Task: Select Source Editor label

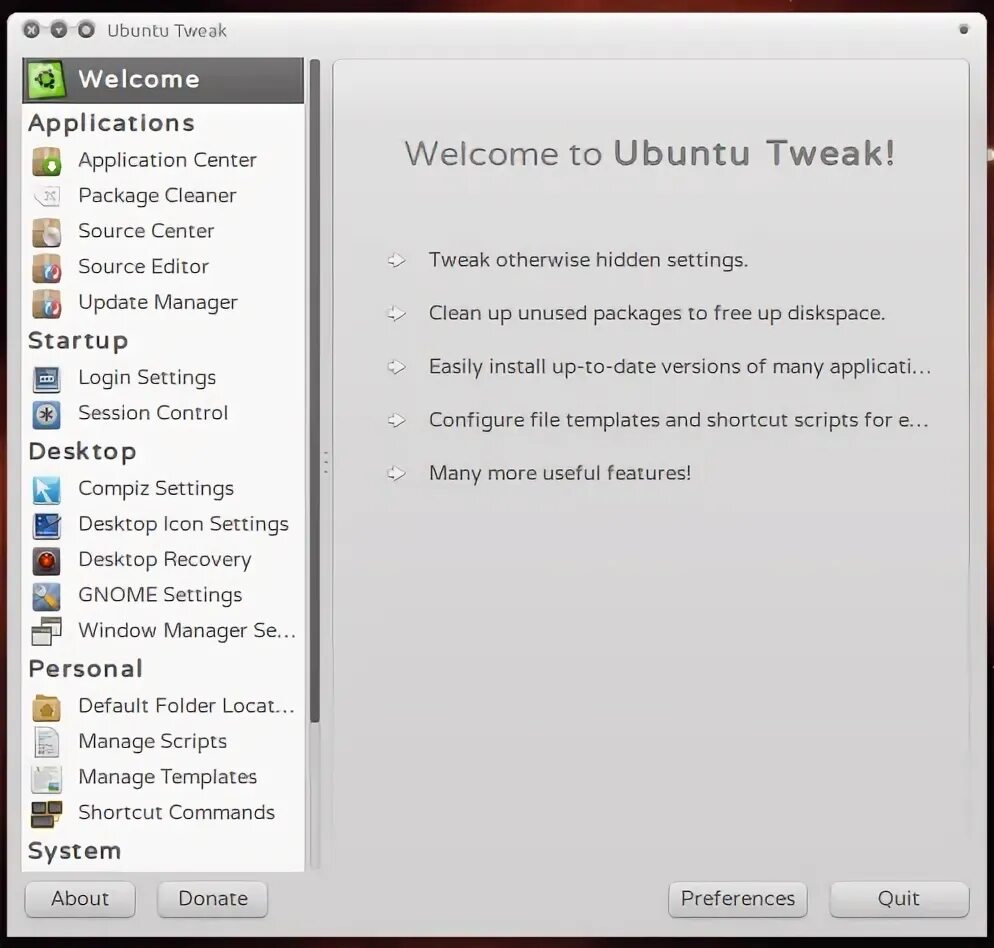Action: [143, 266]
